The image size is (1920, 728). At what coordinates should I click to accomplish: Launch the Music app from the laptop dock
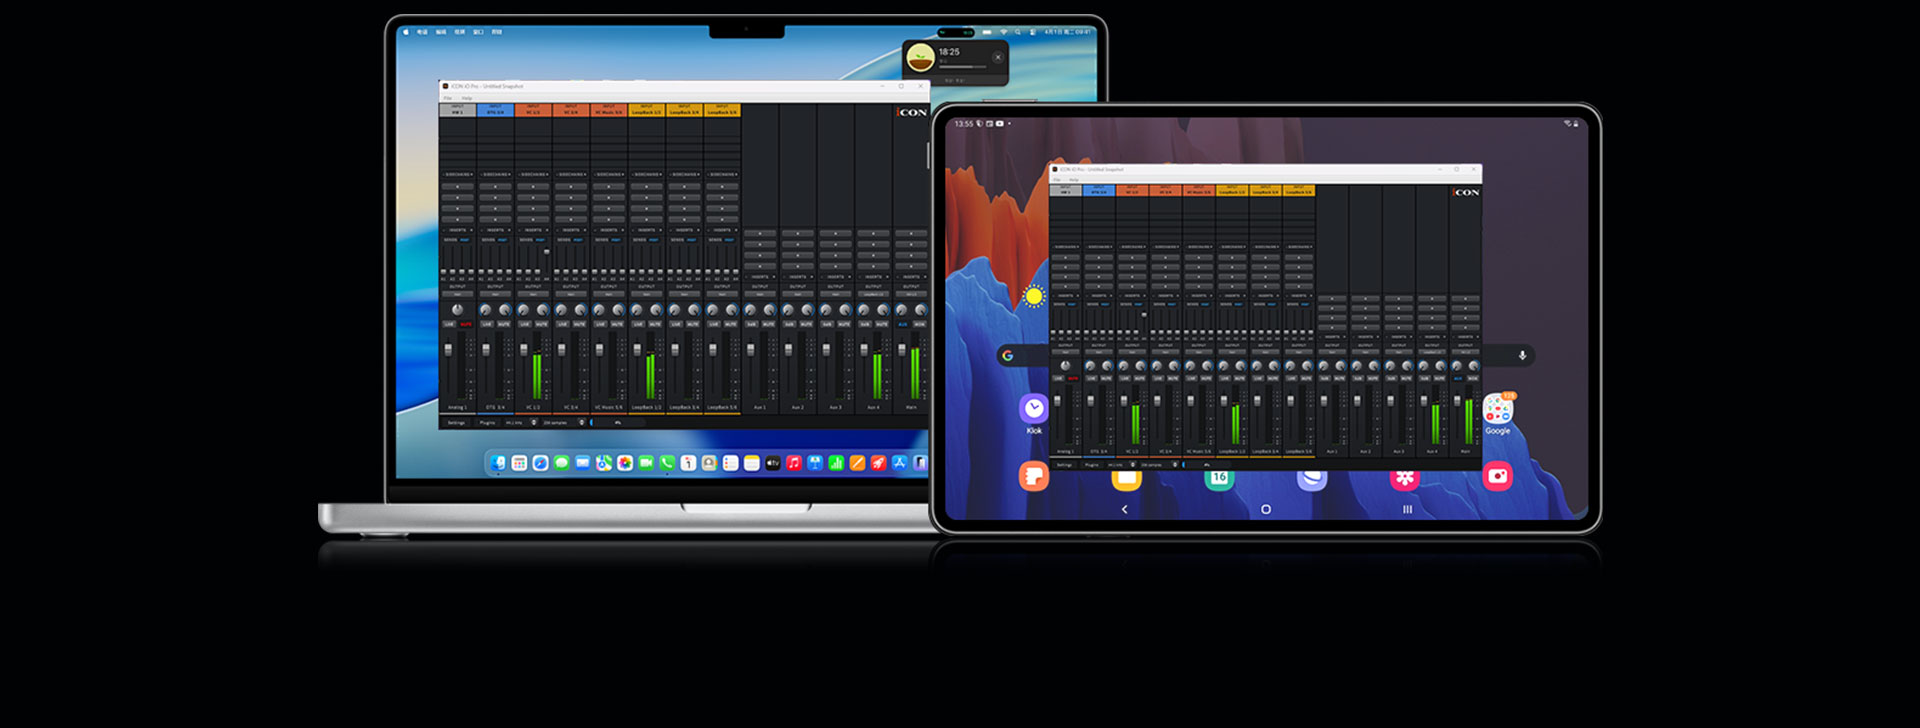pyautogui.click(x=793, y=463)
